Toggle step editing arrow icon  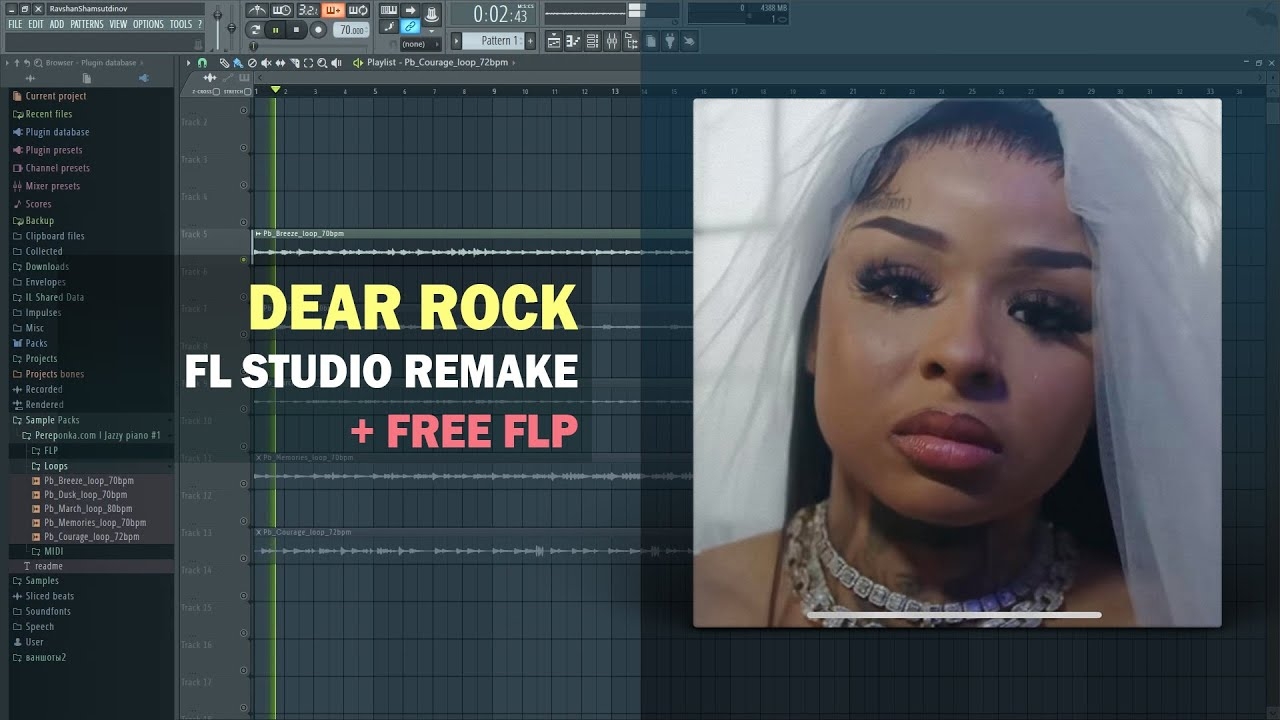click(x=410, y=10)
